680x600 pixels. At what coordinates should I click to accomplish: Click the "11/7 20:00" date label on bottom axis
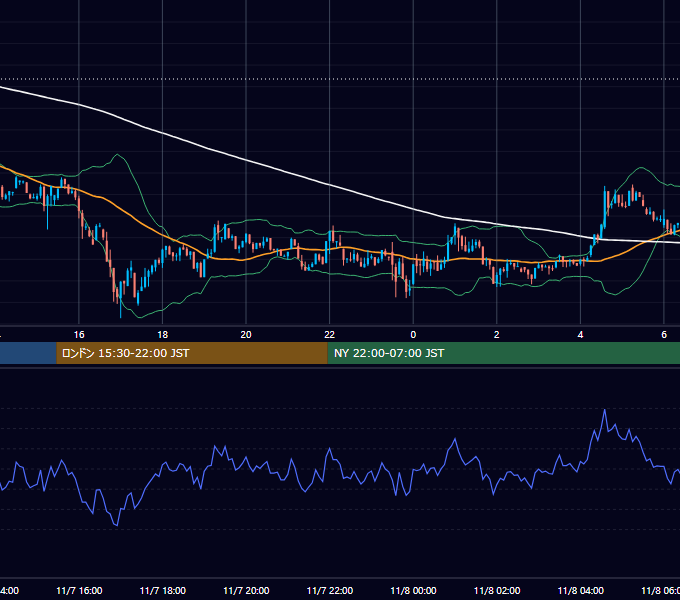246,590
